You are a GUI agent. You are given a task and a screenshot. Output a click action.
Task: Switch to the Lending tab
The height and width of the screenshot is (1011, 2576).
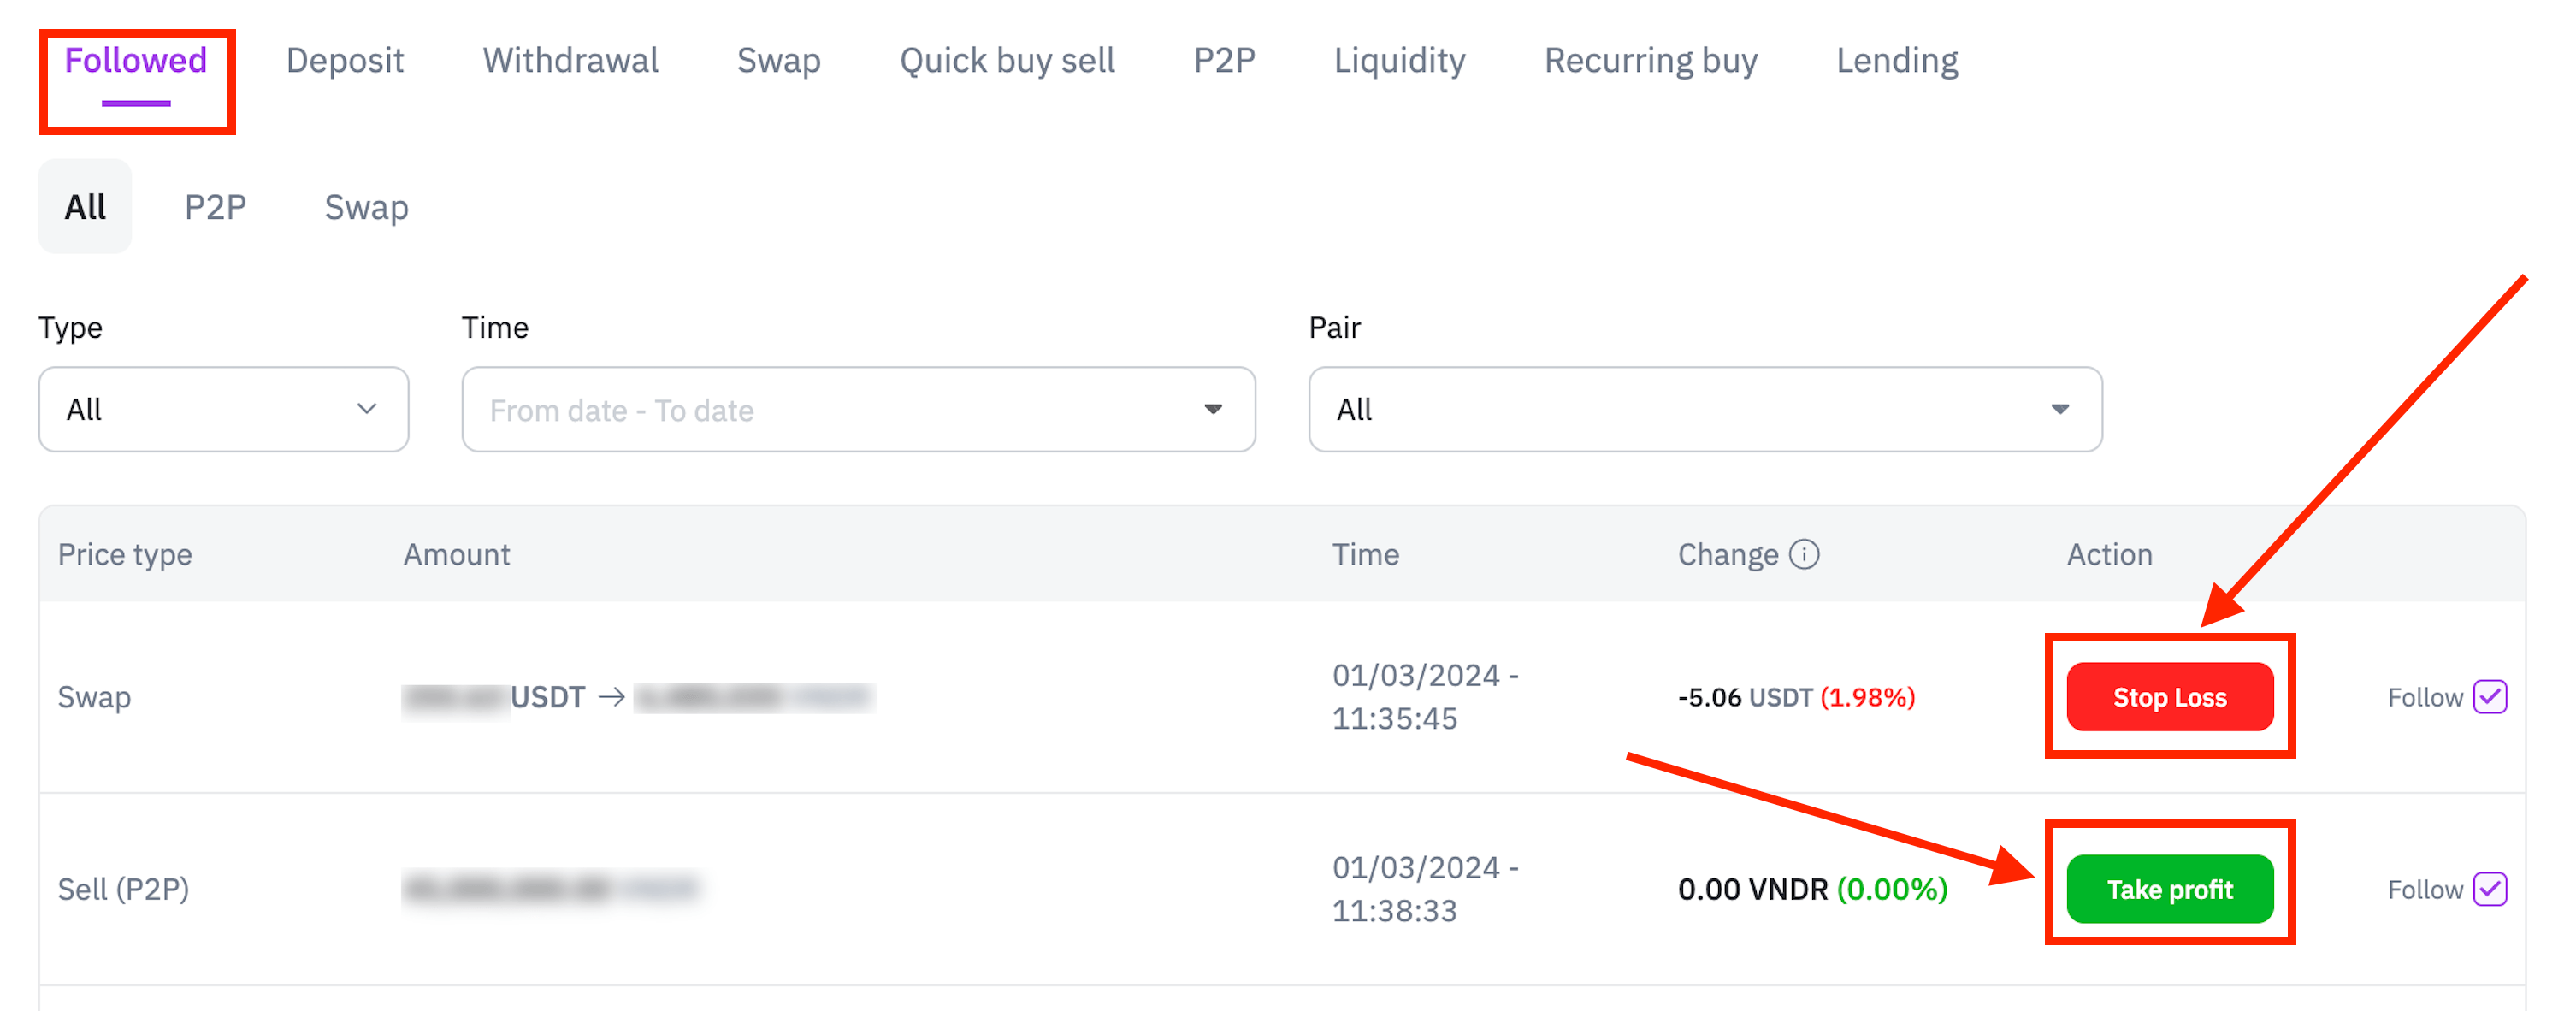tap(1897, 61)
